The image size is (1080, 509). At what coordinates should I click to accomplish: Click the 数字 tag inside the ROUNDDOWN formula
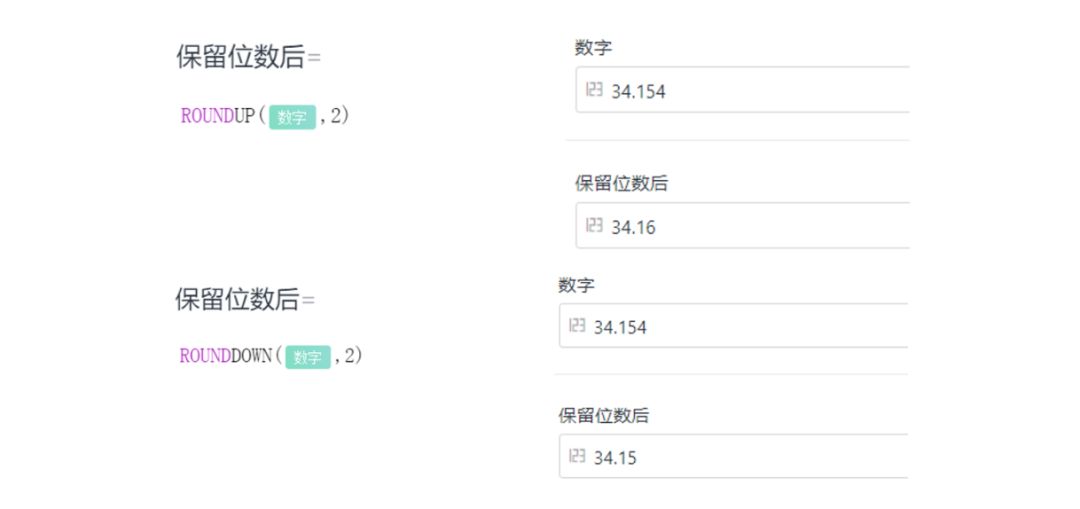click(x=308, y=357)
